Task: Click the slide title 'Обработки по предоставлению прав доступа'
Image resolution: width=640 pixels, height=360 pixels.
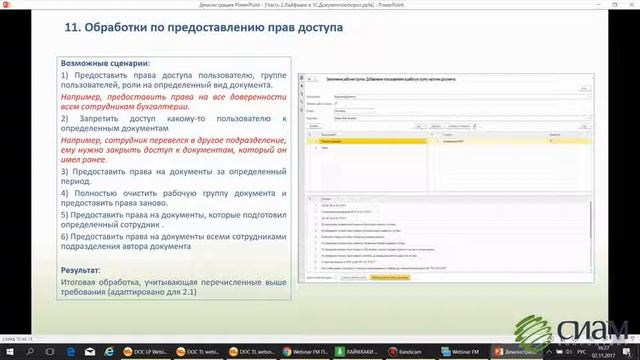Action: pos(214,27)
